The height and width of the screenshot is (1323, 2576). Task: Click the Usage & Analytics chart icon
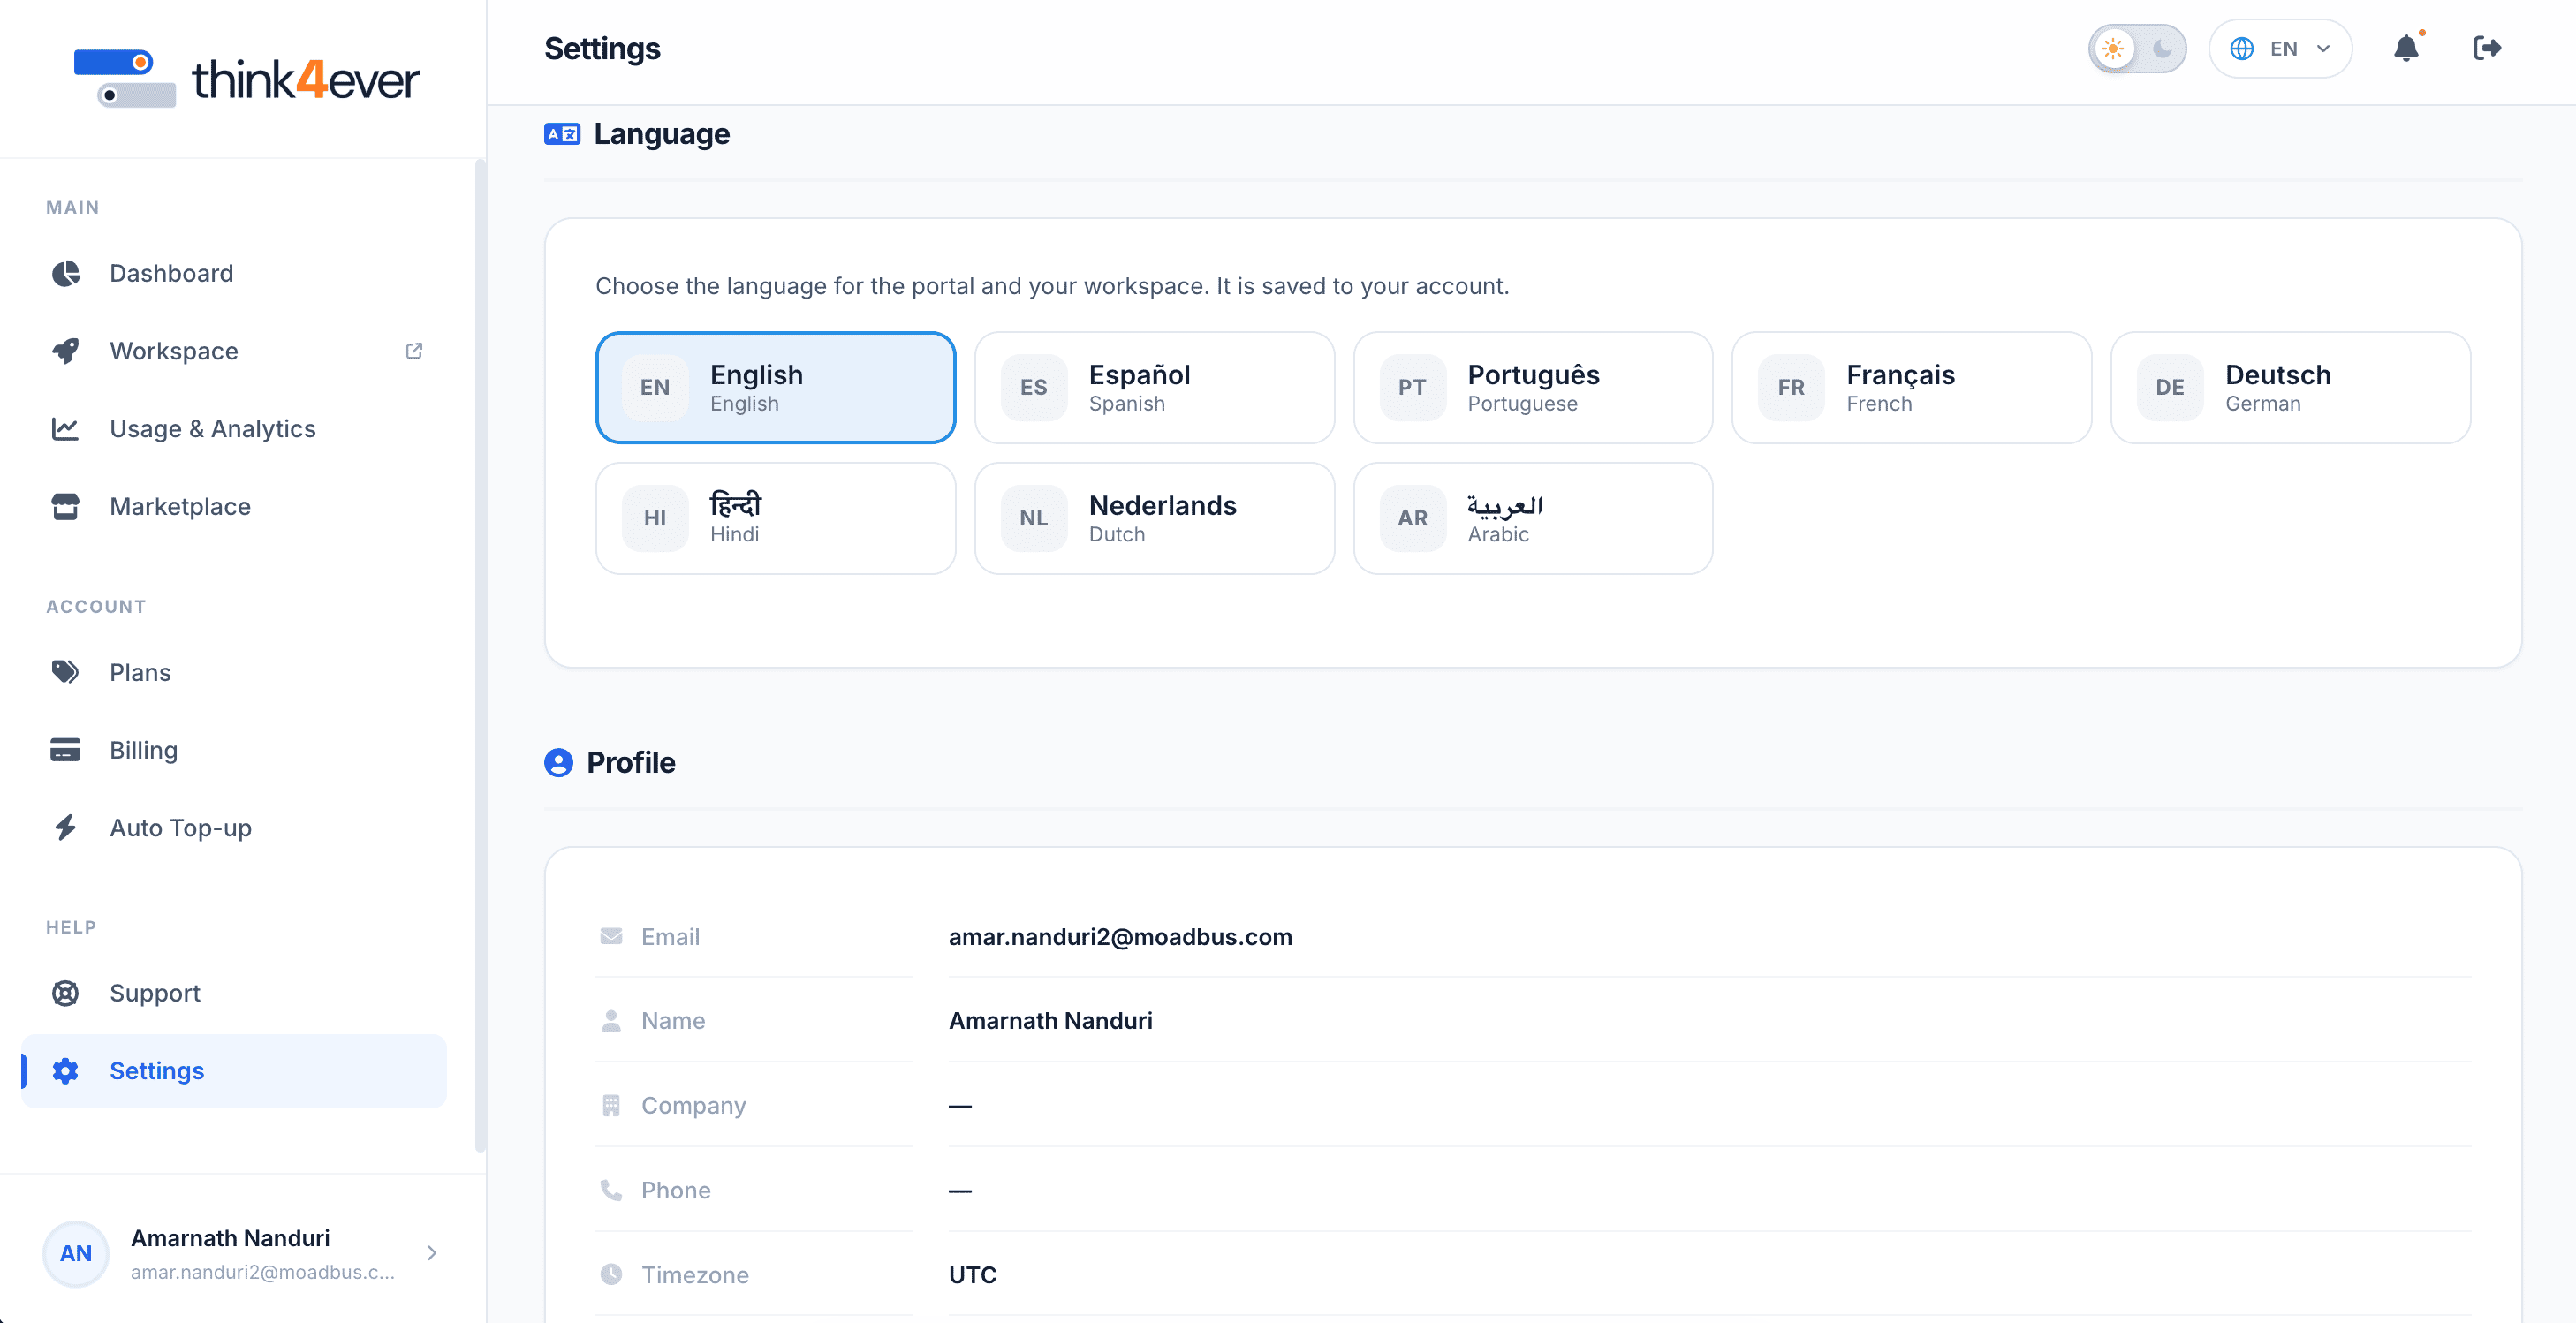[66, 429]
